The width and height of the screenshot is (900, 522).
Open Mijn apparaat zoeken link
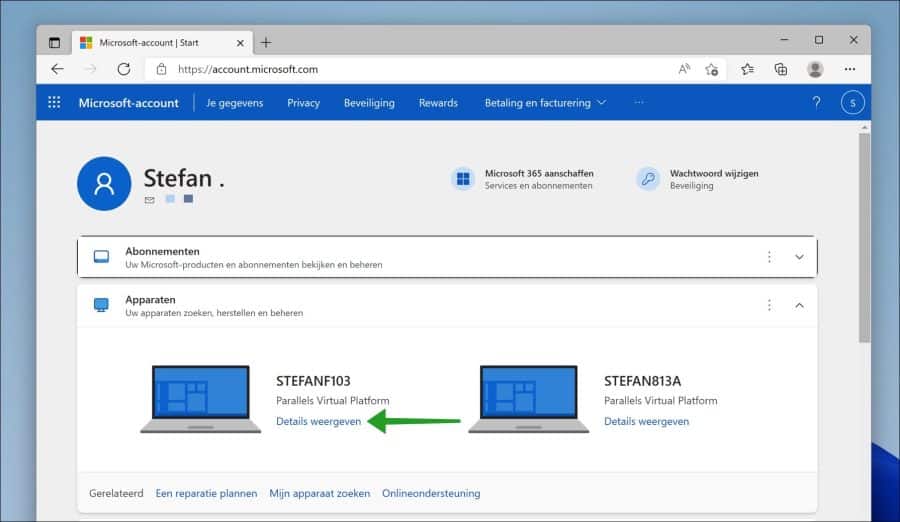tap(320, 493)
